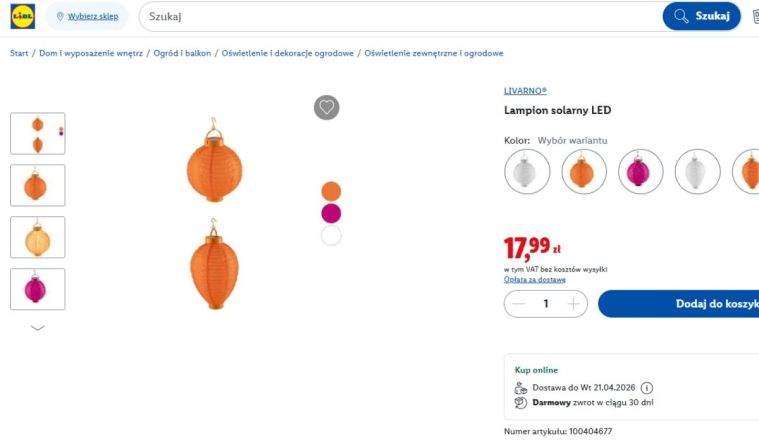Screen dimensions: 759x443
Task: Click the Szukaj search input field
Action: [400, 16]
